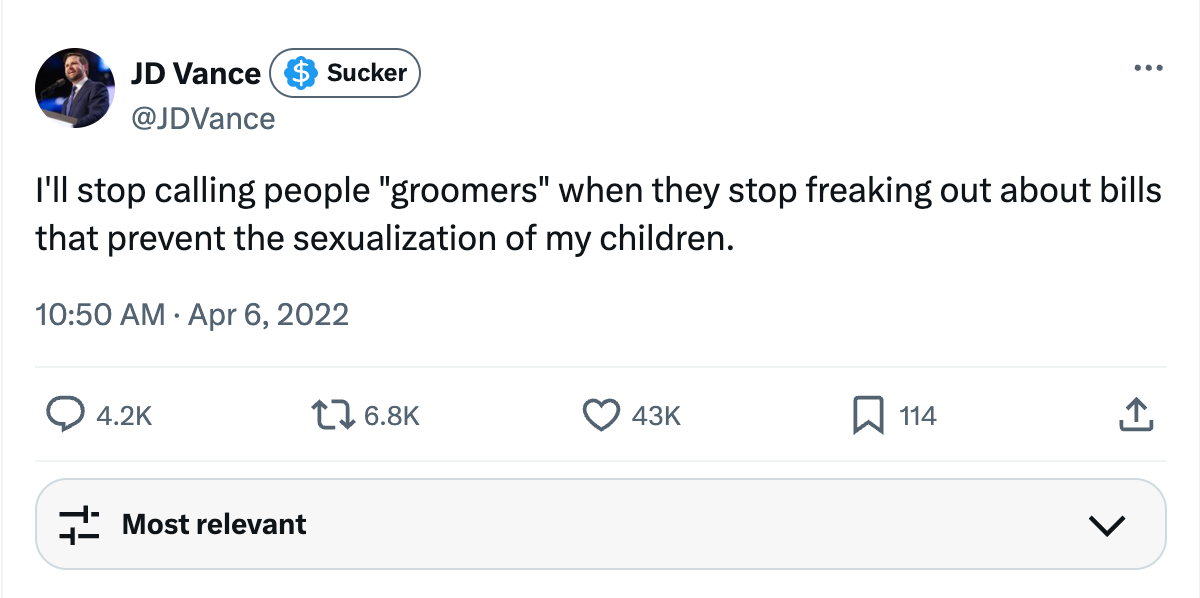Click the Sucker label in the badge
The image size is (1200, 598).
pos(366,72)
